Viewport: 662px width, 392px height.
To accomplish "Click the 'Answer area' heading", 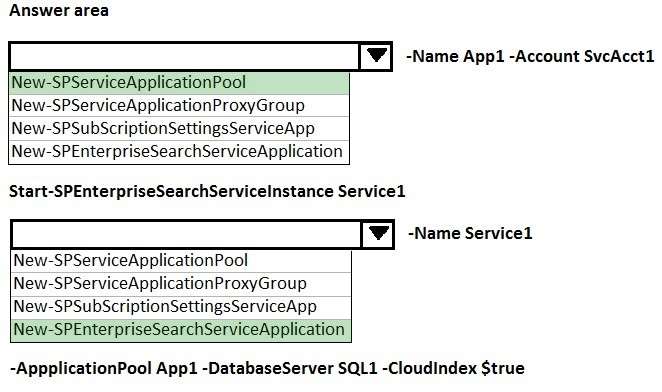I will [x=59, y=10].
